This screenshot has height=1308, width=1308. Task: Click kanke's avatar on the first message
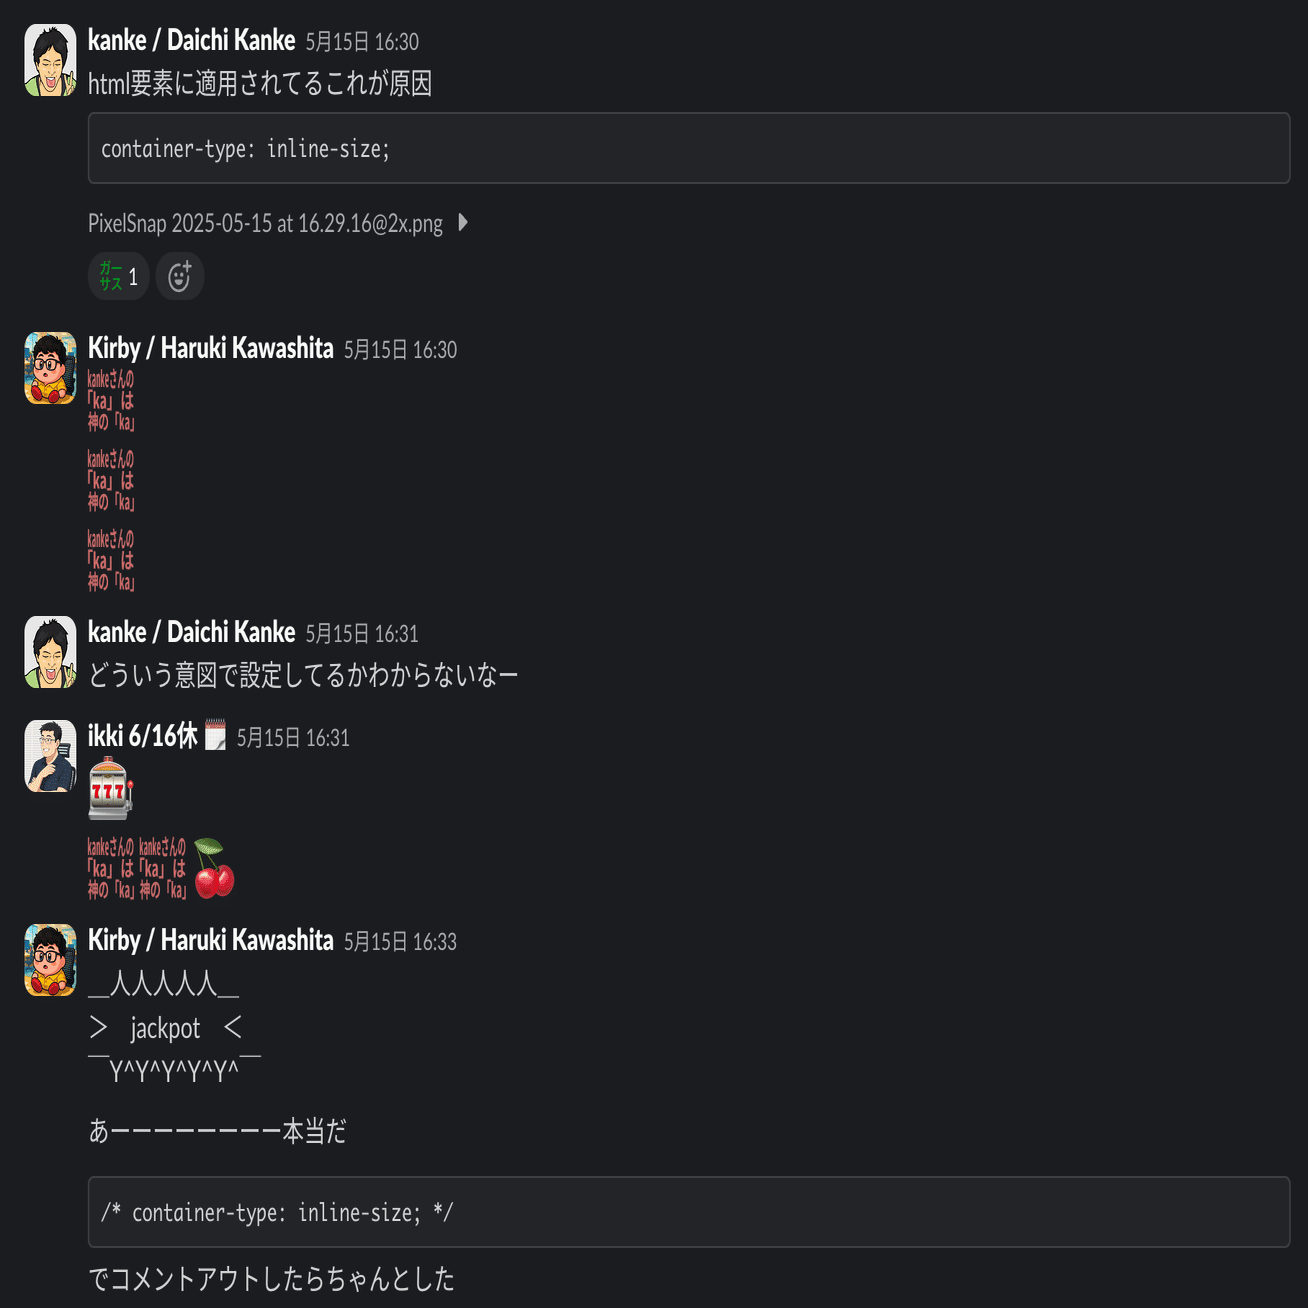[50, 60]
